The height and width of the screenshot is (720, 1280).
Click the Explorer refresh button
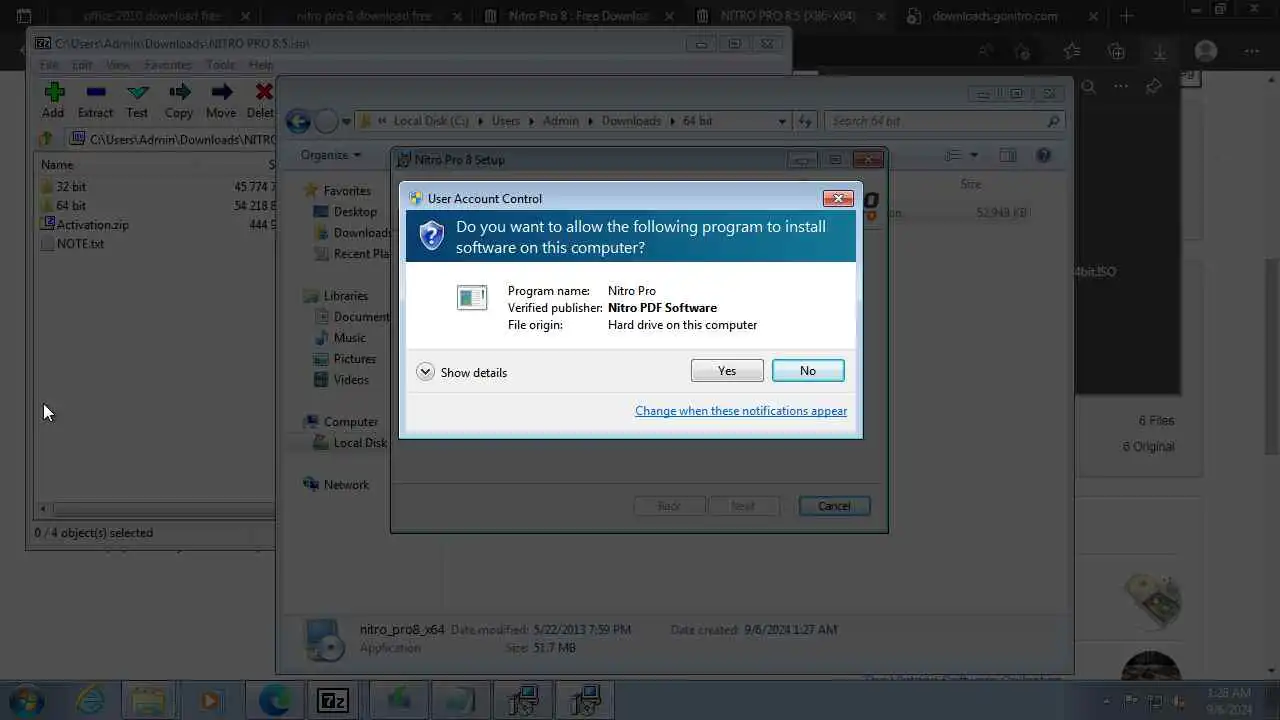pyautogui.click(x=805, y=121)
